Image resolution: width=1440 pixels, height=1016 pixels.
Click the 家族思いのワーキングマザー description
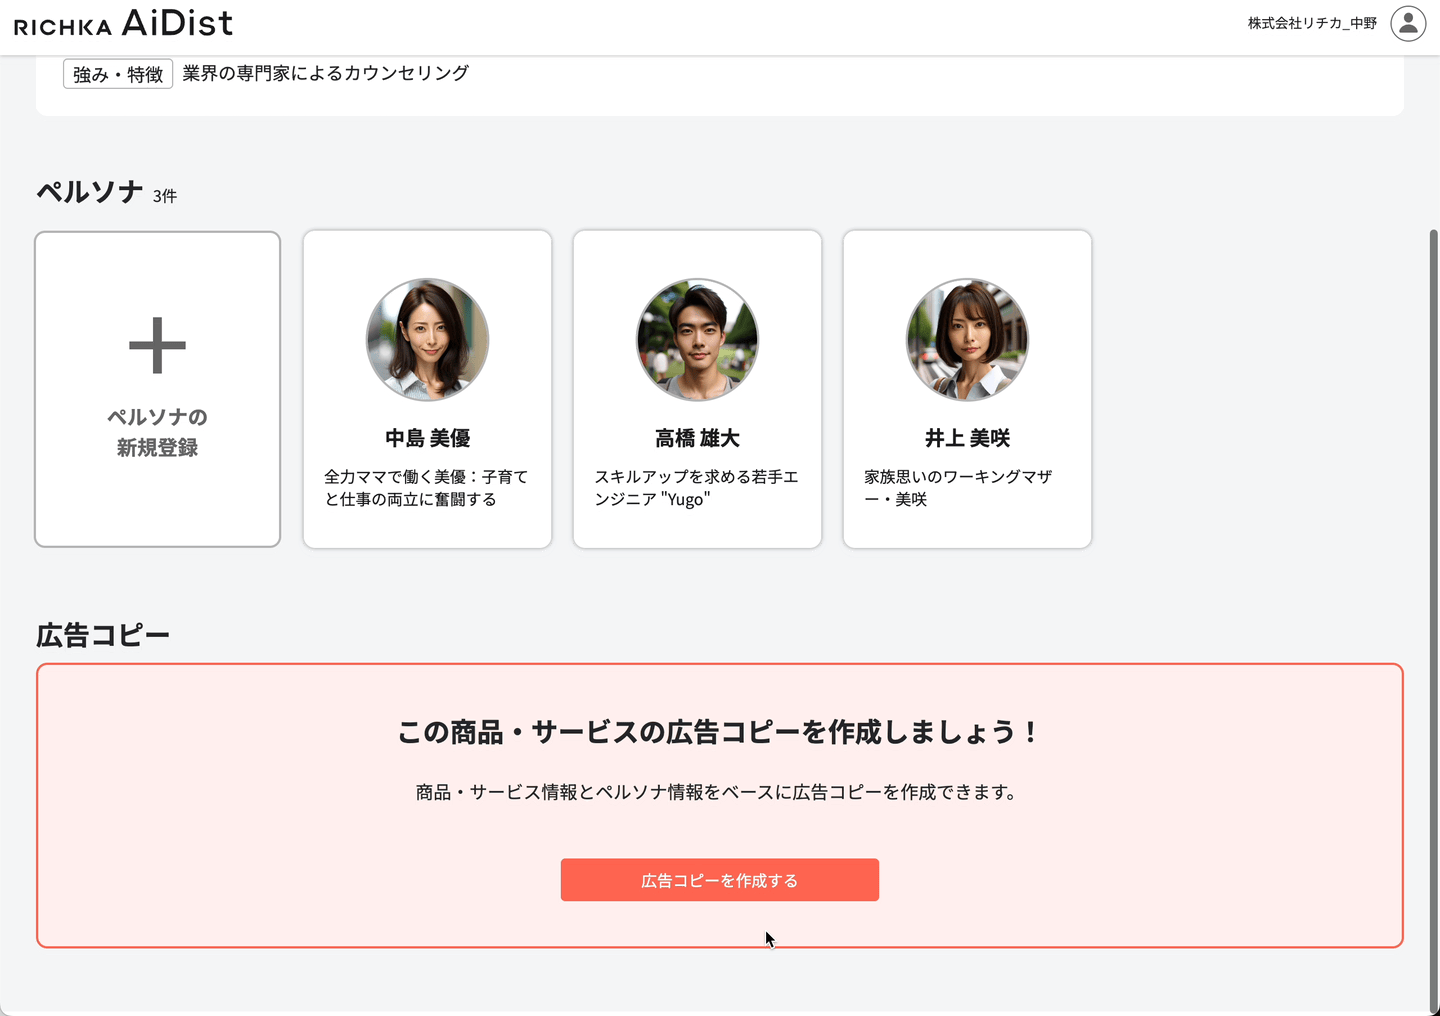[x=958, y=488]
